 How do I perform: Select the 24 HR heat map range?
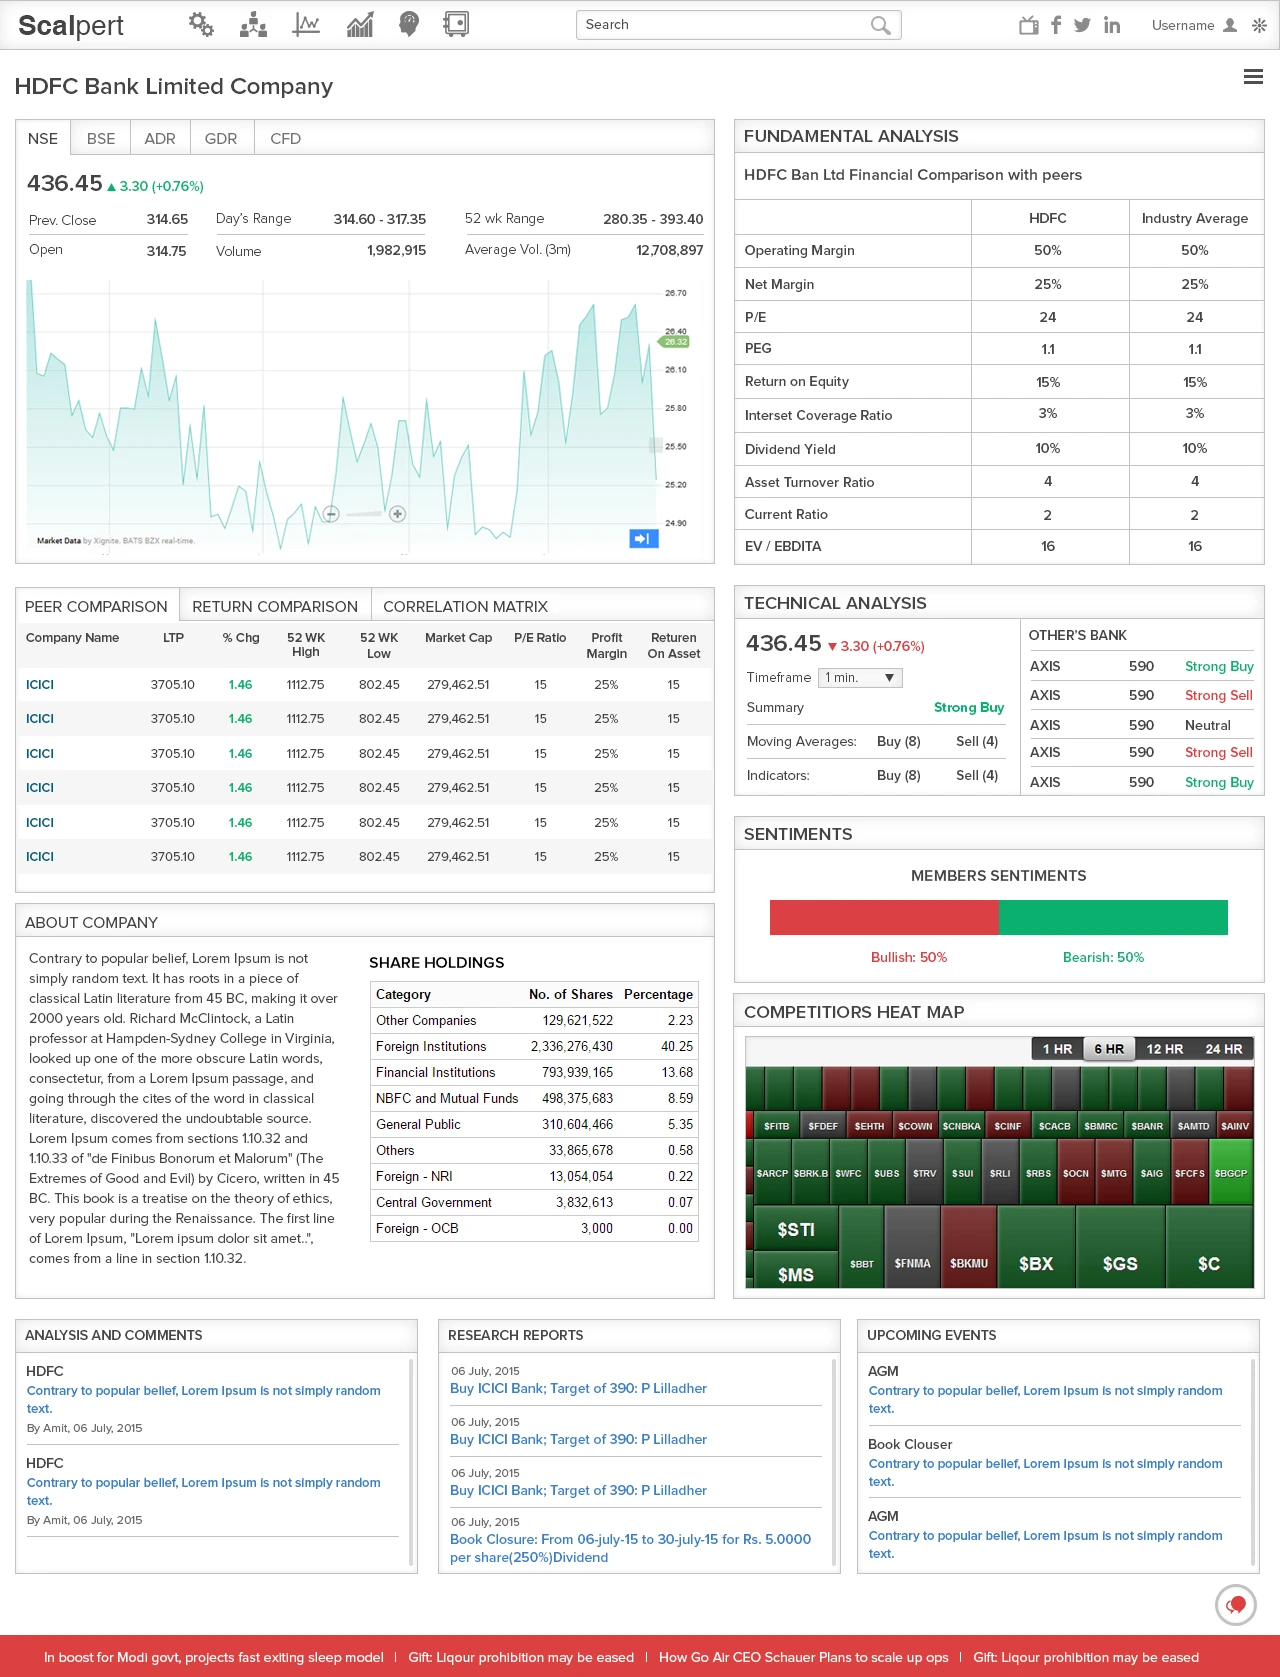1224,1049
